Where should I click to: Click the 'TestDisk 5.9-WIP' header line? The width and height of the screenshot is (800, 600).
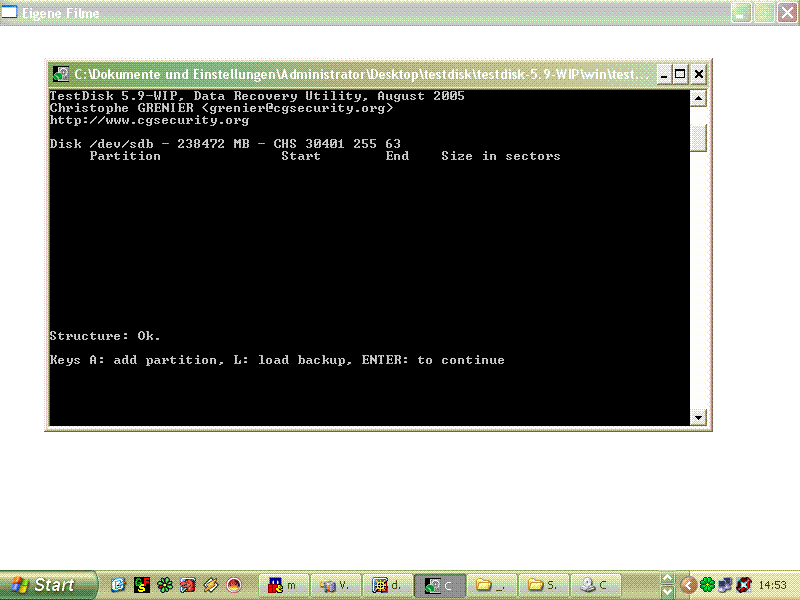pos(257,96)
